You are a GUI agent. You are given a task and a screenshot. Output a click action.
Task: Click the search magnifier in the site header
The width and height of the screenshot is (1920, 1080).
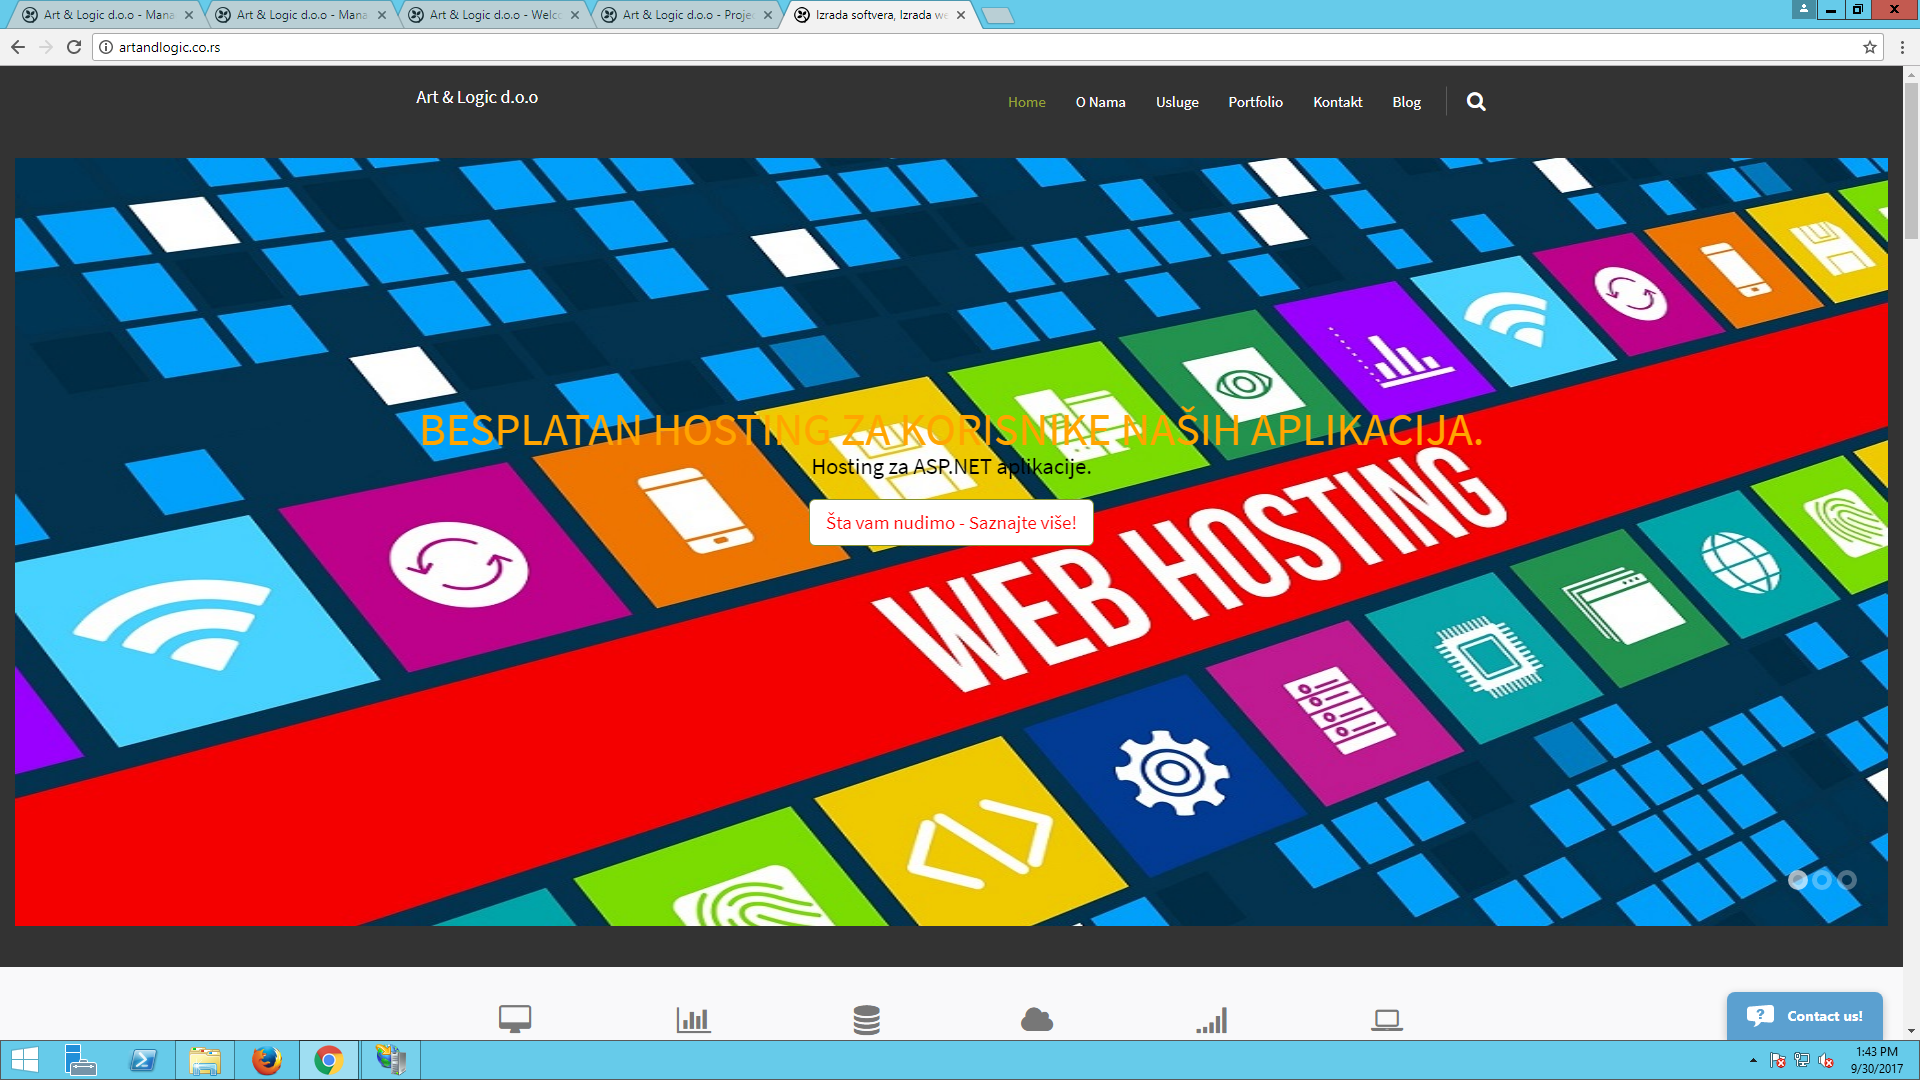tap(1476, 102)
